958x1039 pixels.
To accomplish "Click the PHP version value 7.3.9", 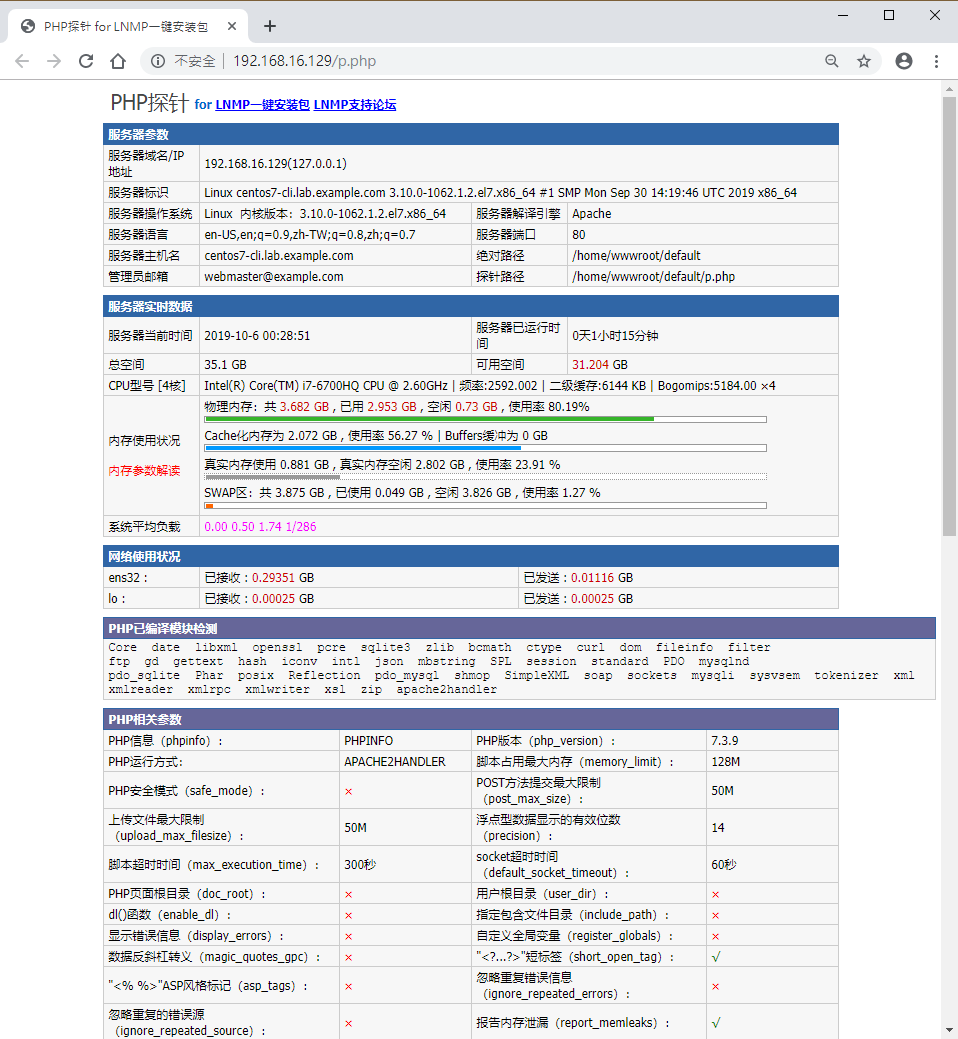I will pos(724,741).
